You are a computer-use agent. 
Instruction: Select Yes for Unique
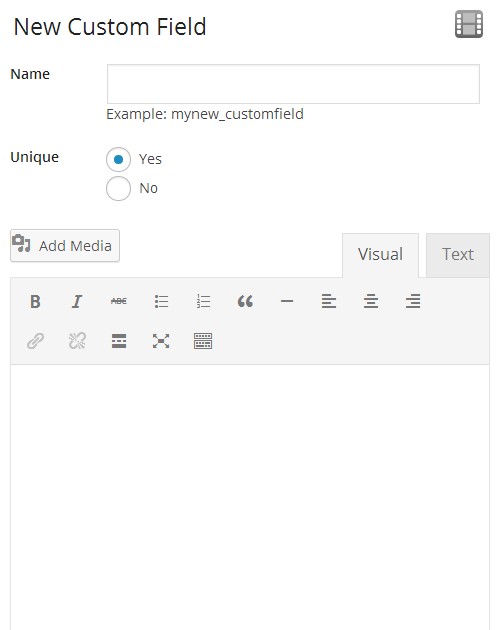[x=118, y=160]
